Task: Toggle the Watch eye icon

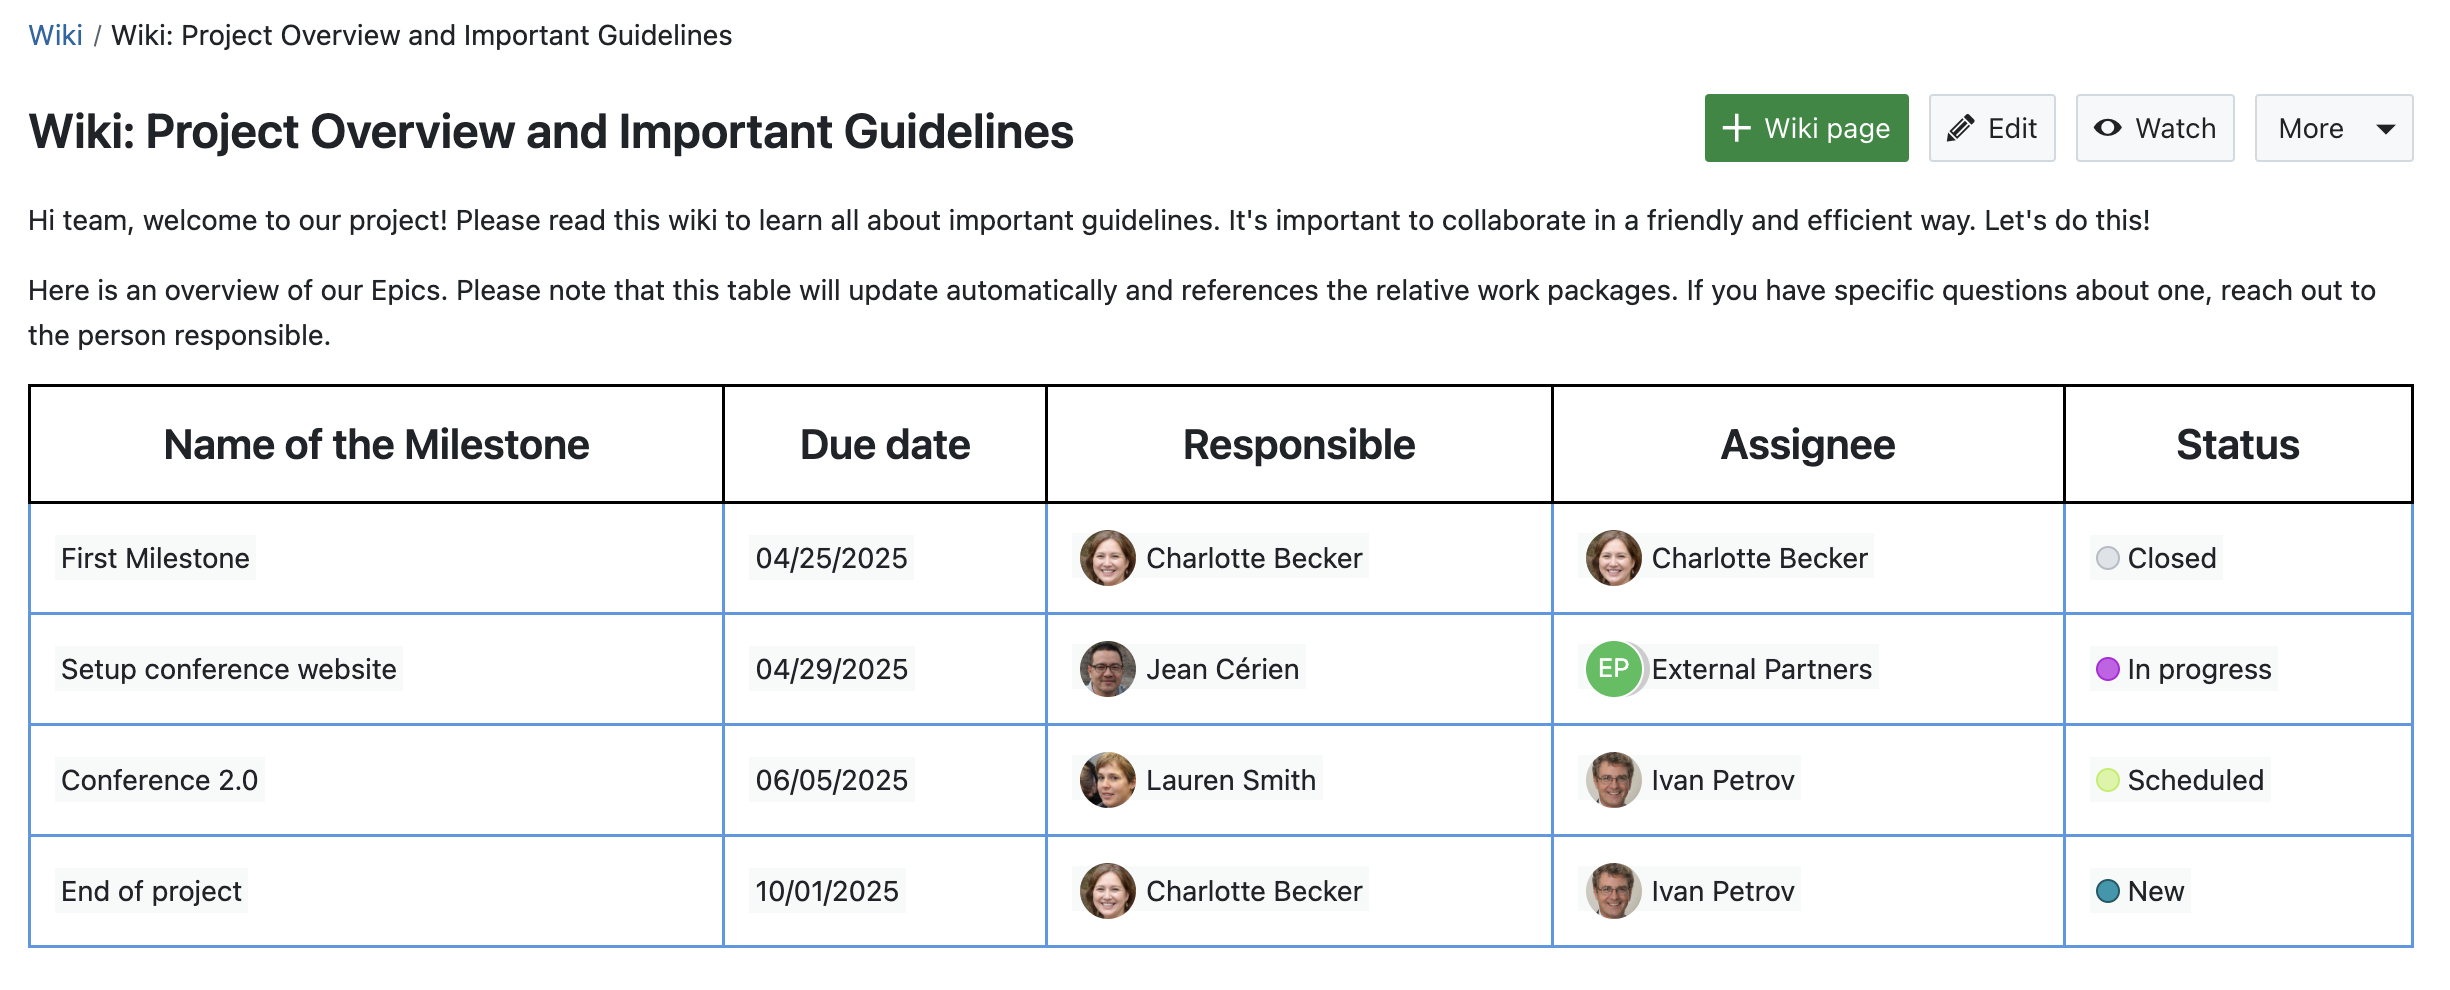Action: tap(2107, 128)
